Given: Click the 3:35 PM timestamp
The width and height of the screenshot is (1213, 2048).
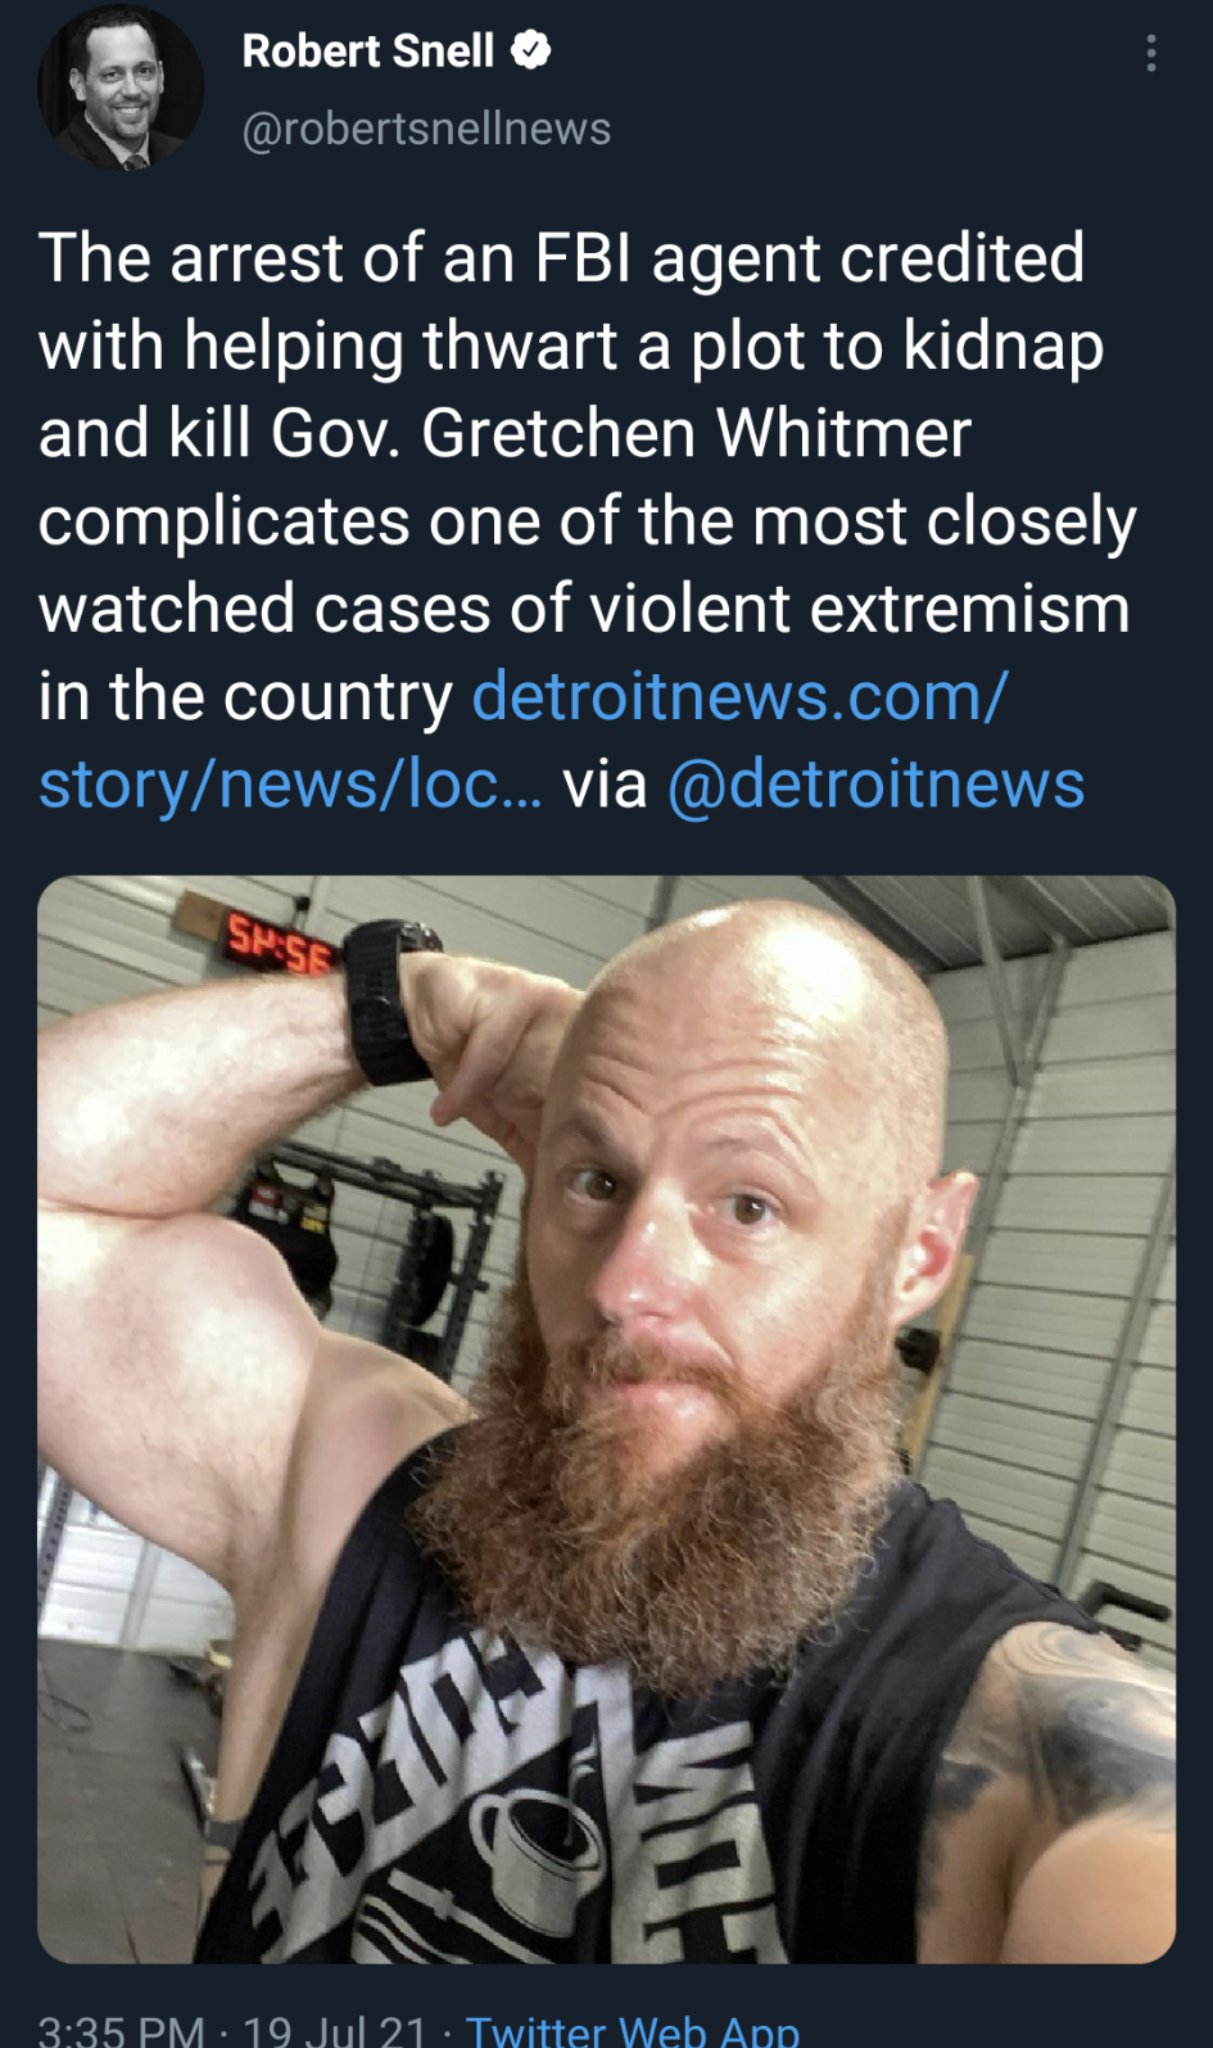Looking at the screenshot, I should click(121, 2030).
